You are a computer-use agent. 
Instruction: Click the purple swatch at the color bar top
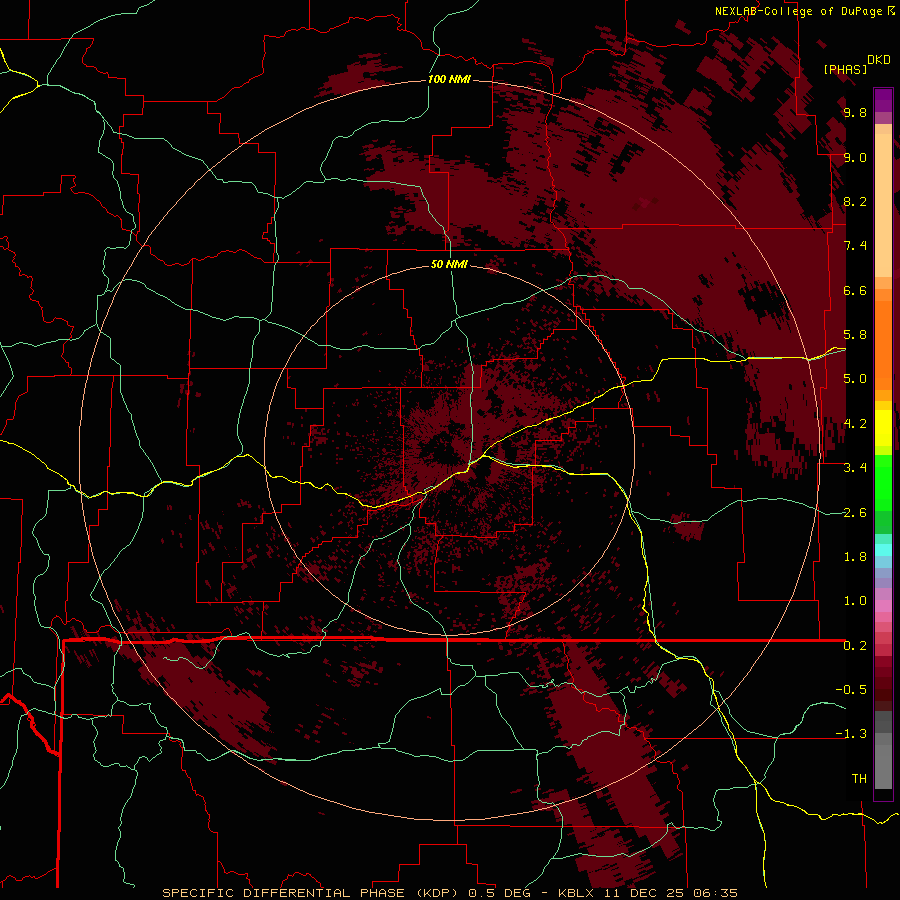(x=883, y=100)
